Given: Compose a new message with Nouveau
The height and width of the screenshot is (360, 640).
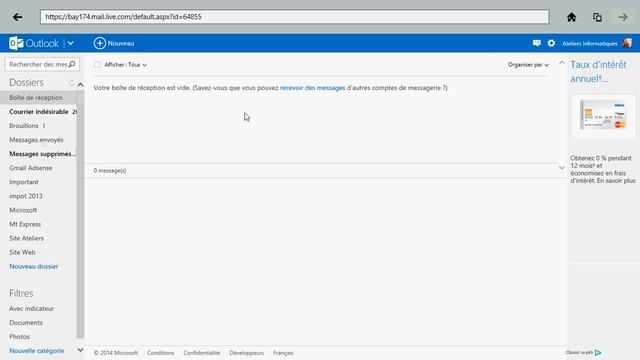Looking at the screenshot, I should (114, 43).
